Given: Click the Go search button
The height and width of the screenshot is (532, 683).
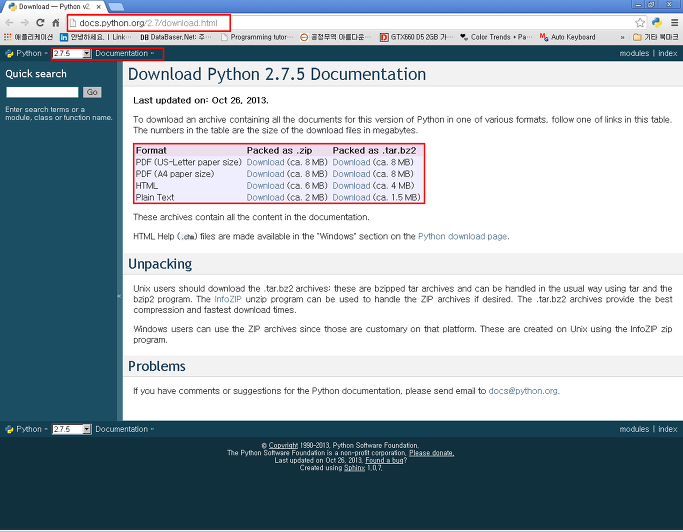Looking at the screenshot, I should [92, 92].
